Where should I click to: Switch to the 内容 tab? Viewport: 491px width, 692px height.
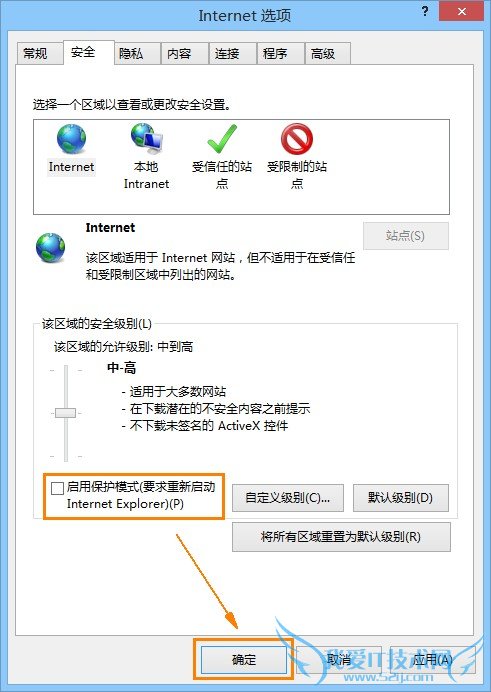coord(179,54)
